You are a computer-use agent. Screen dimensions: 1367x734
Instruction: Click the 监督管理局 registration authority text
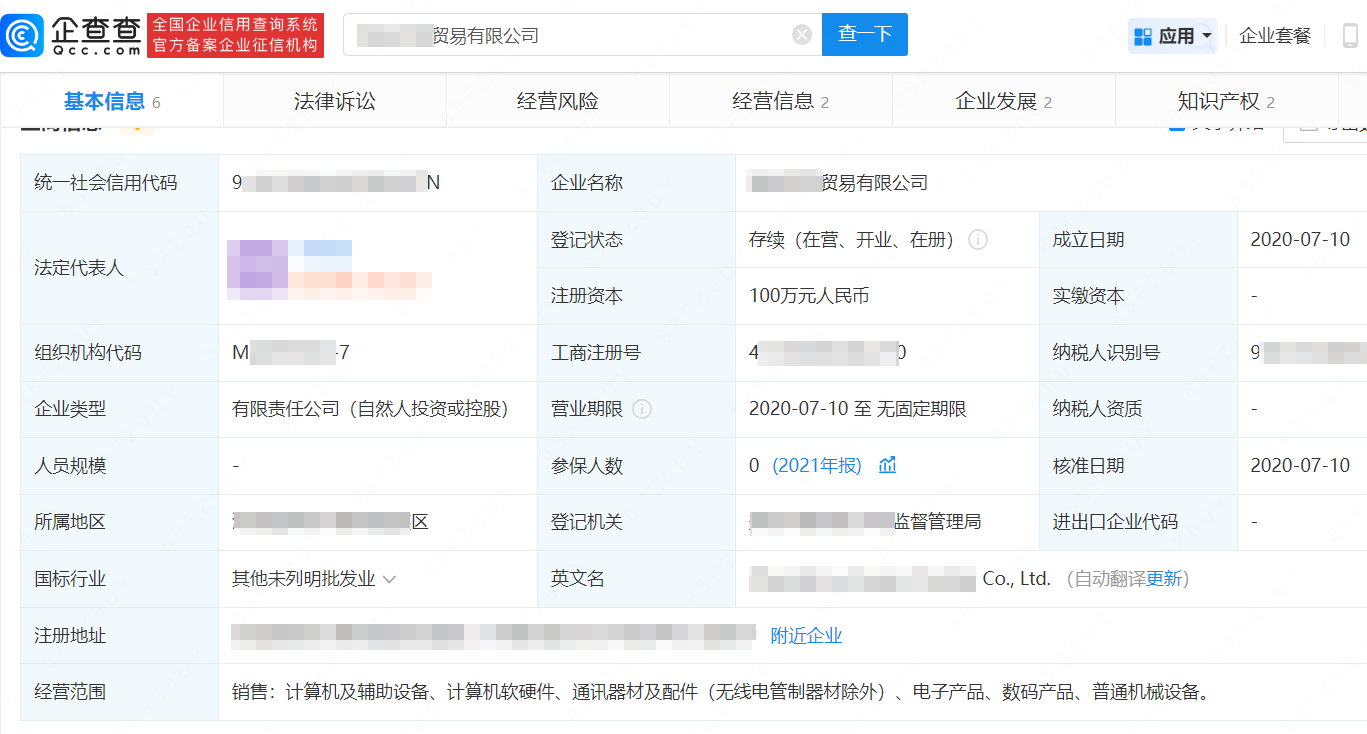click(x=938, y=522)
